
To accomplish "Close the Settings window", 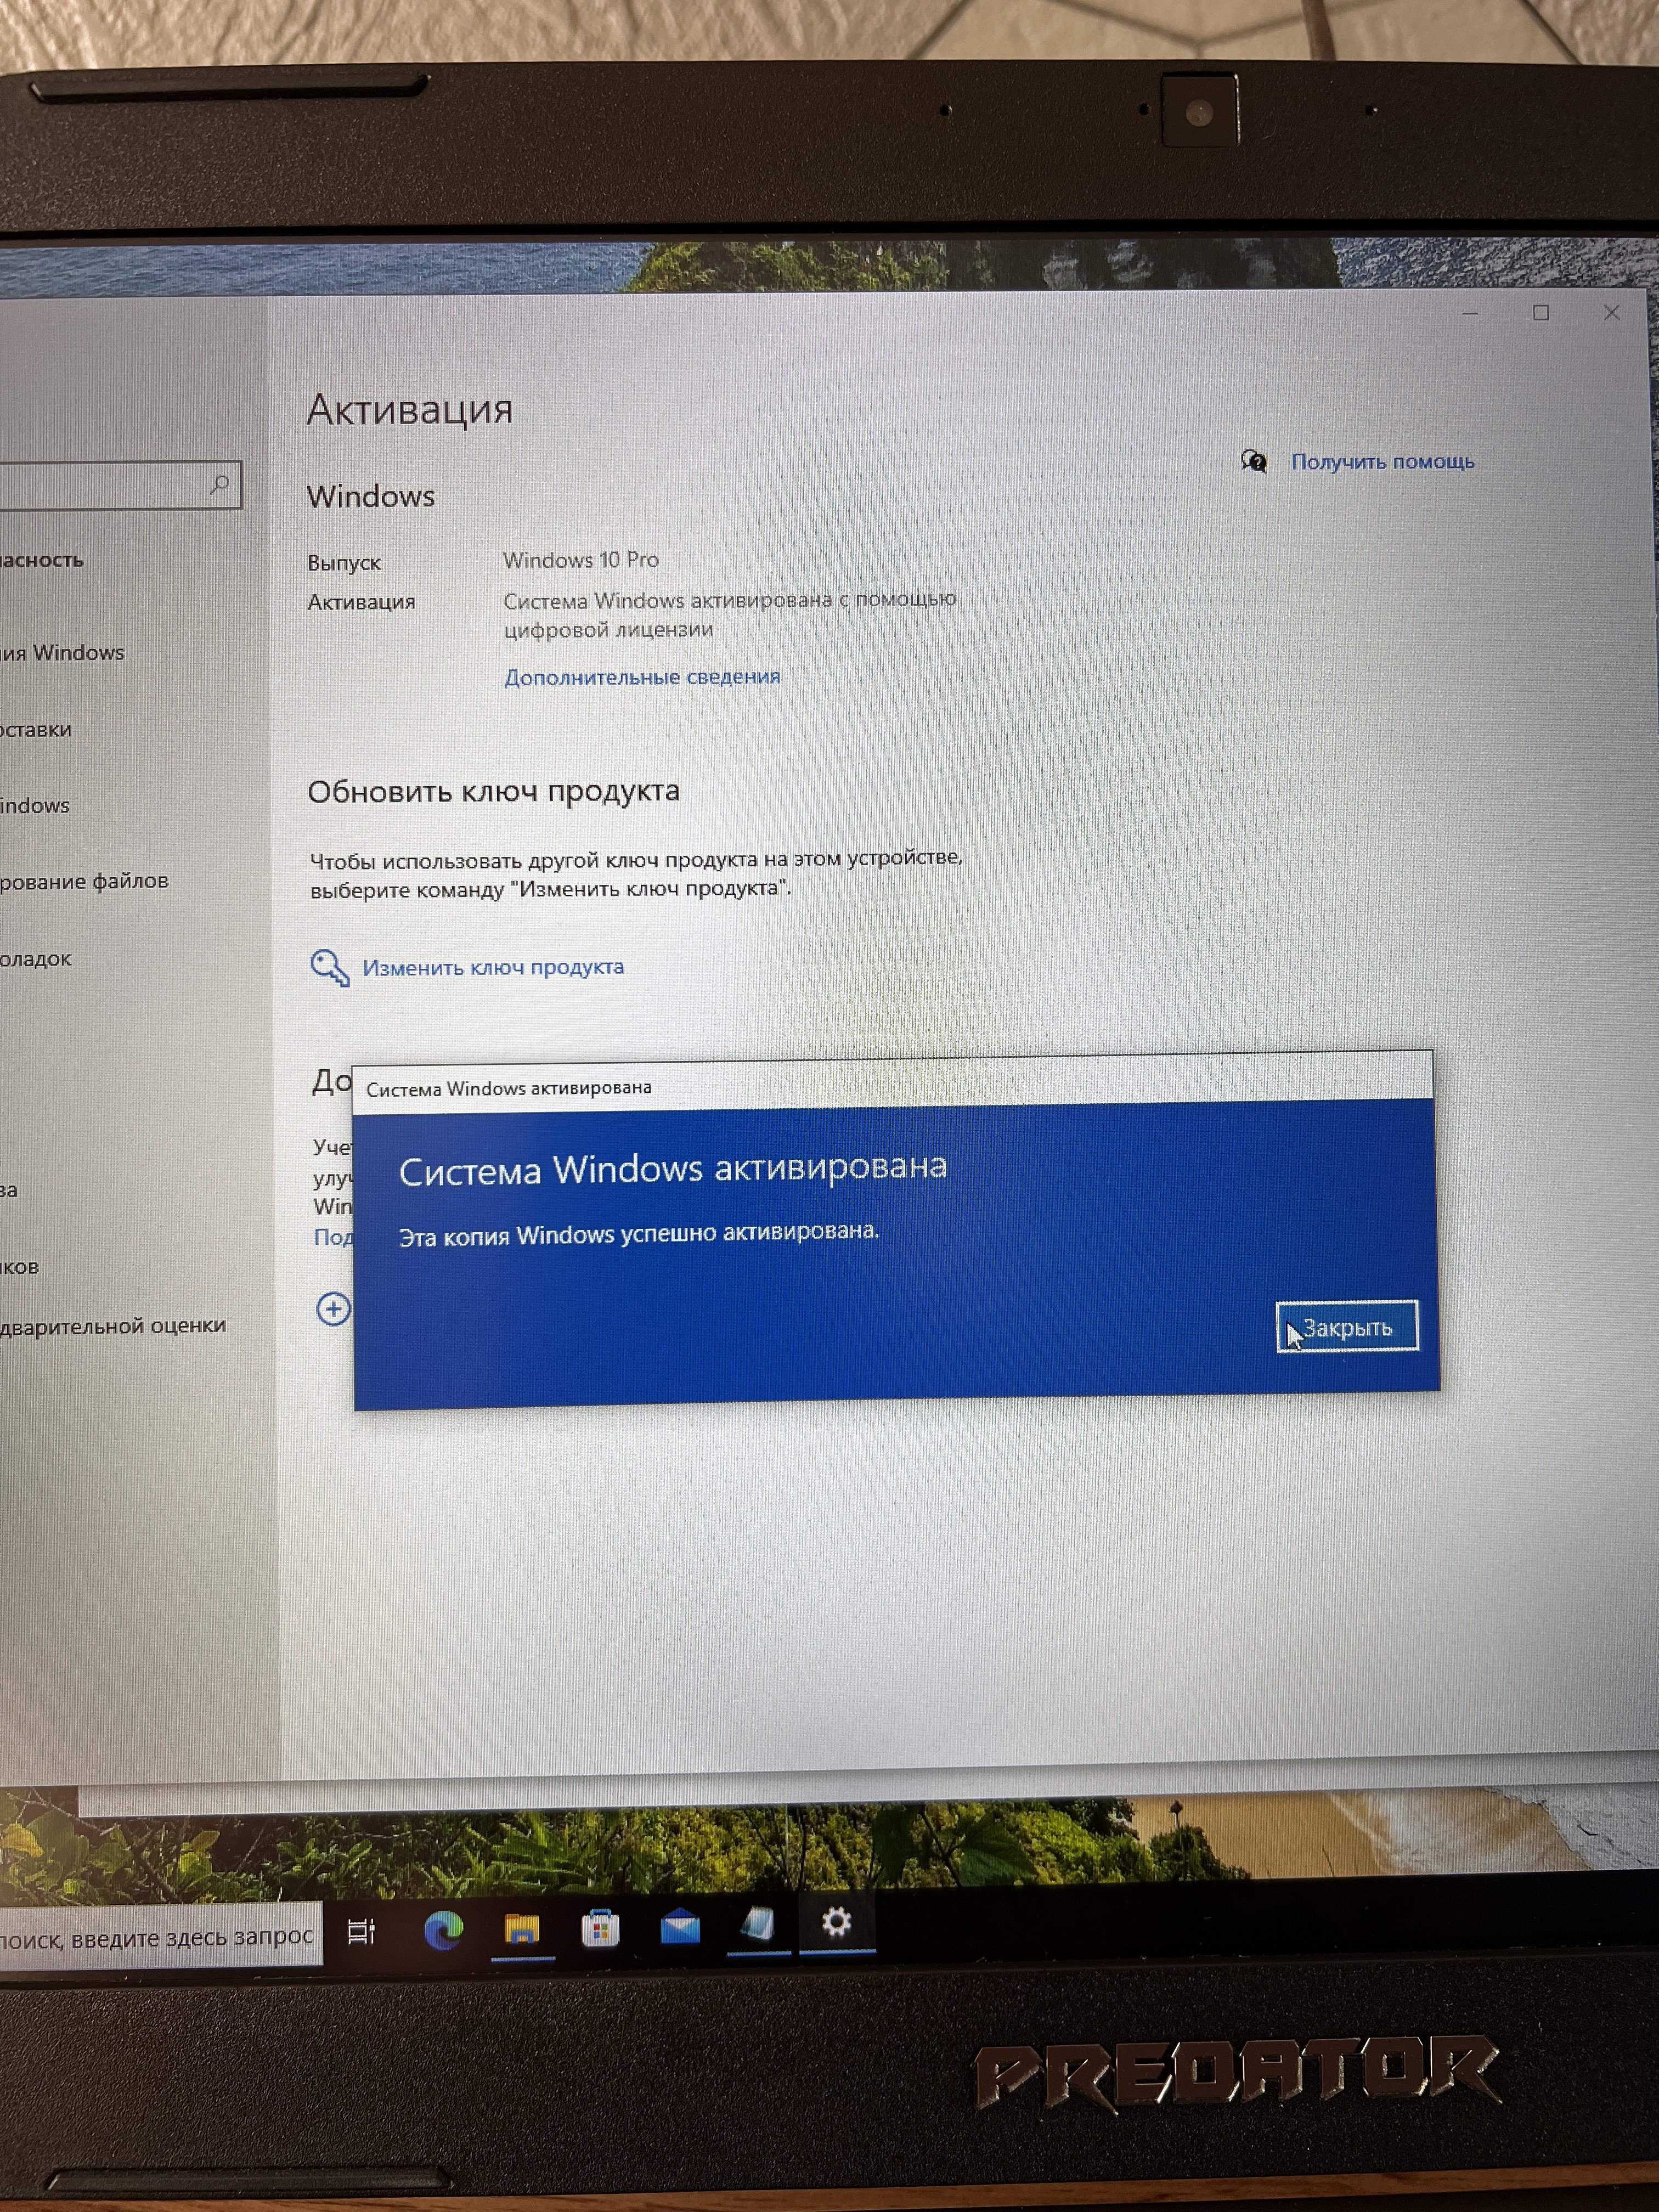I will tap(1612, 313).
